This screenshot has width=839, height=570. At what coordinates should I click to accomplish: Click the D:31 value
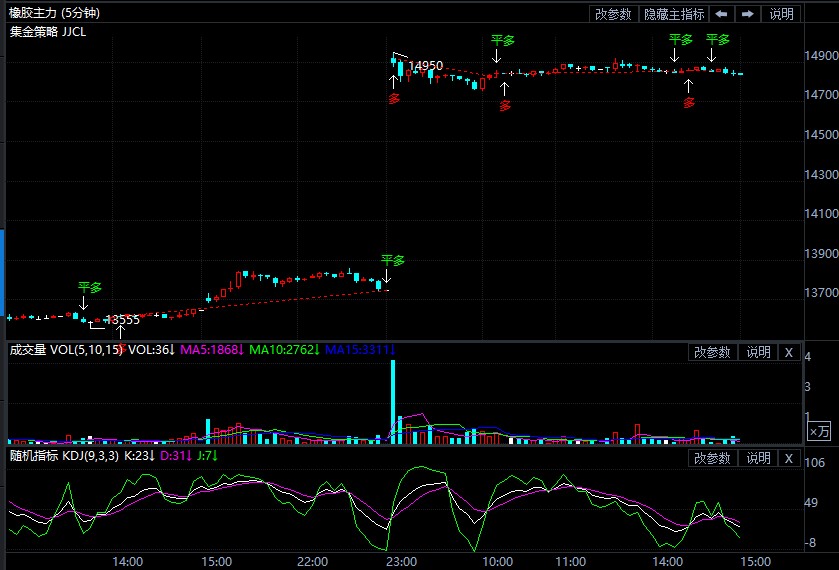(x=176, y=456)
